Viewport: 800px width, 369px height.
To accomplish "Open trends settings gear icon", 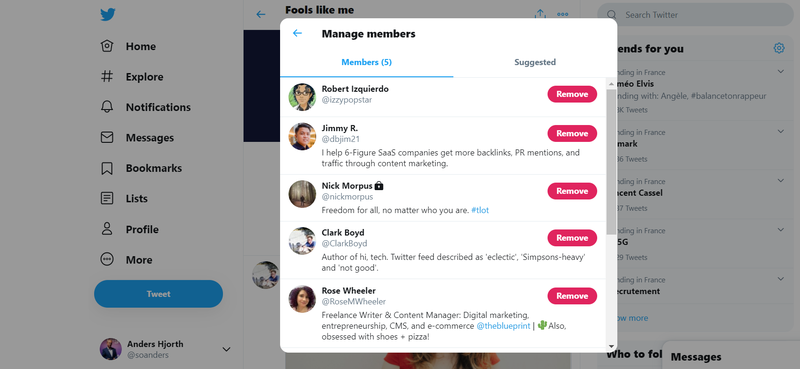I will click(779, 48).
